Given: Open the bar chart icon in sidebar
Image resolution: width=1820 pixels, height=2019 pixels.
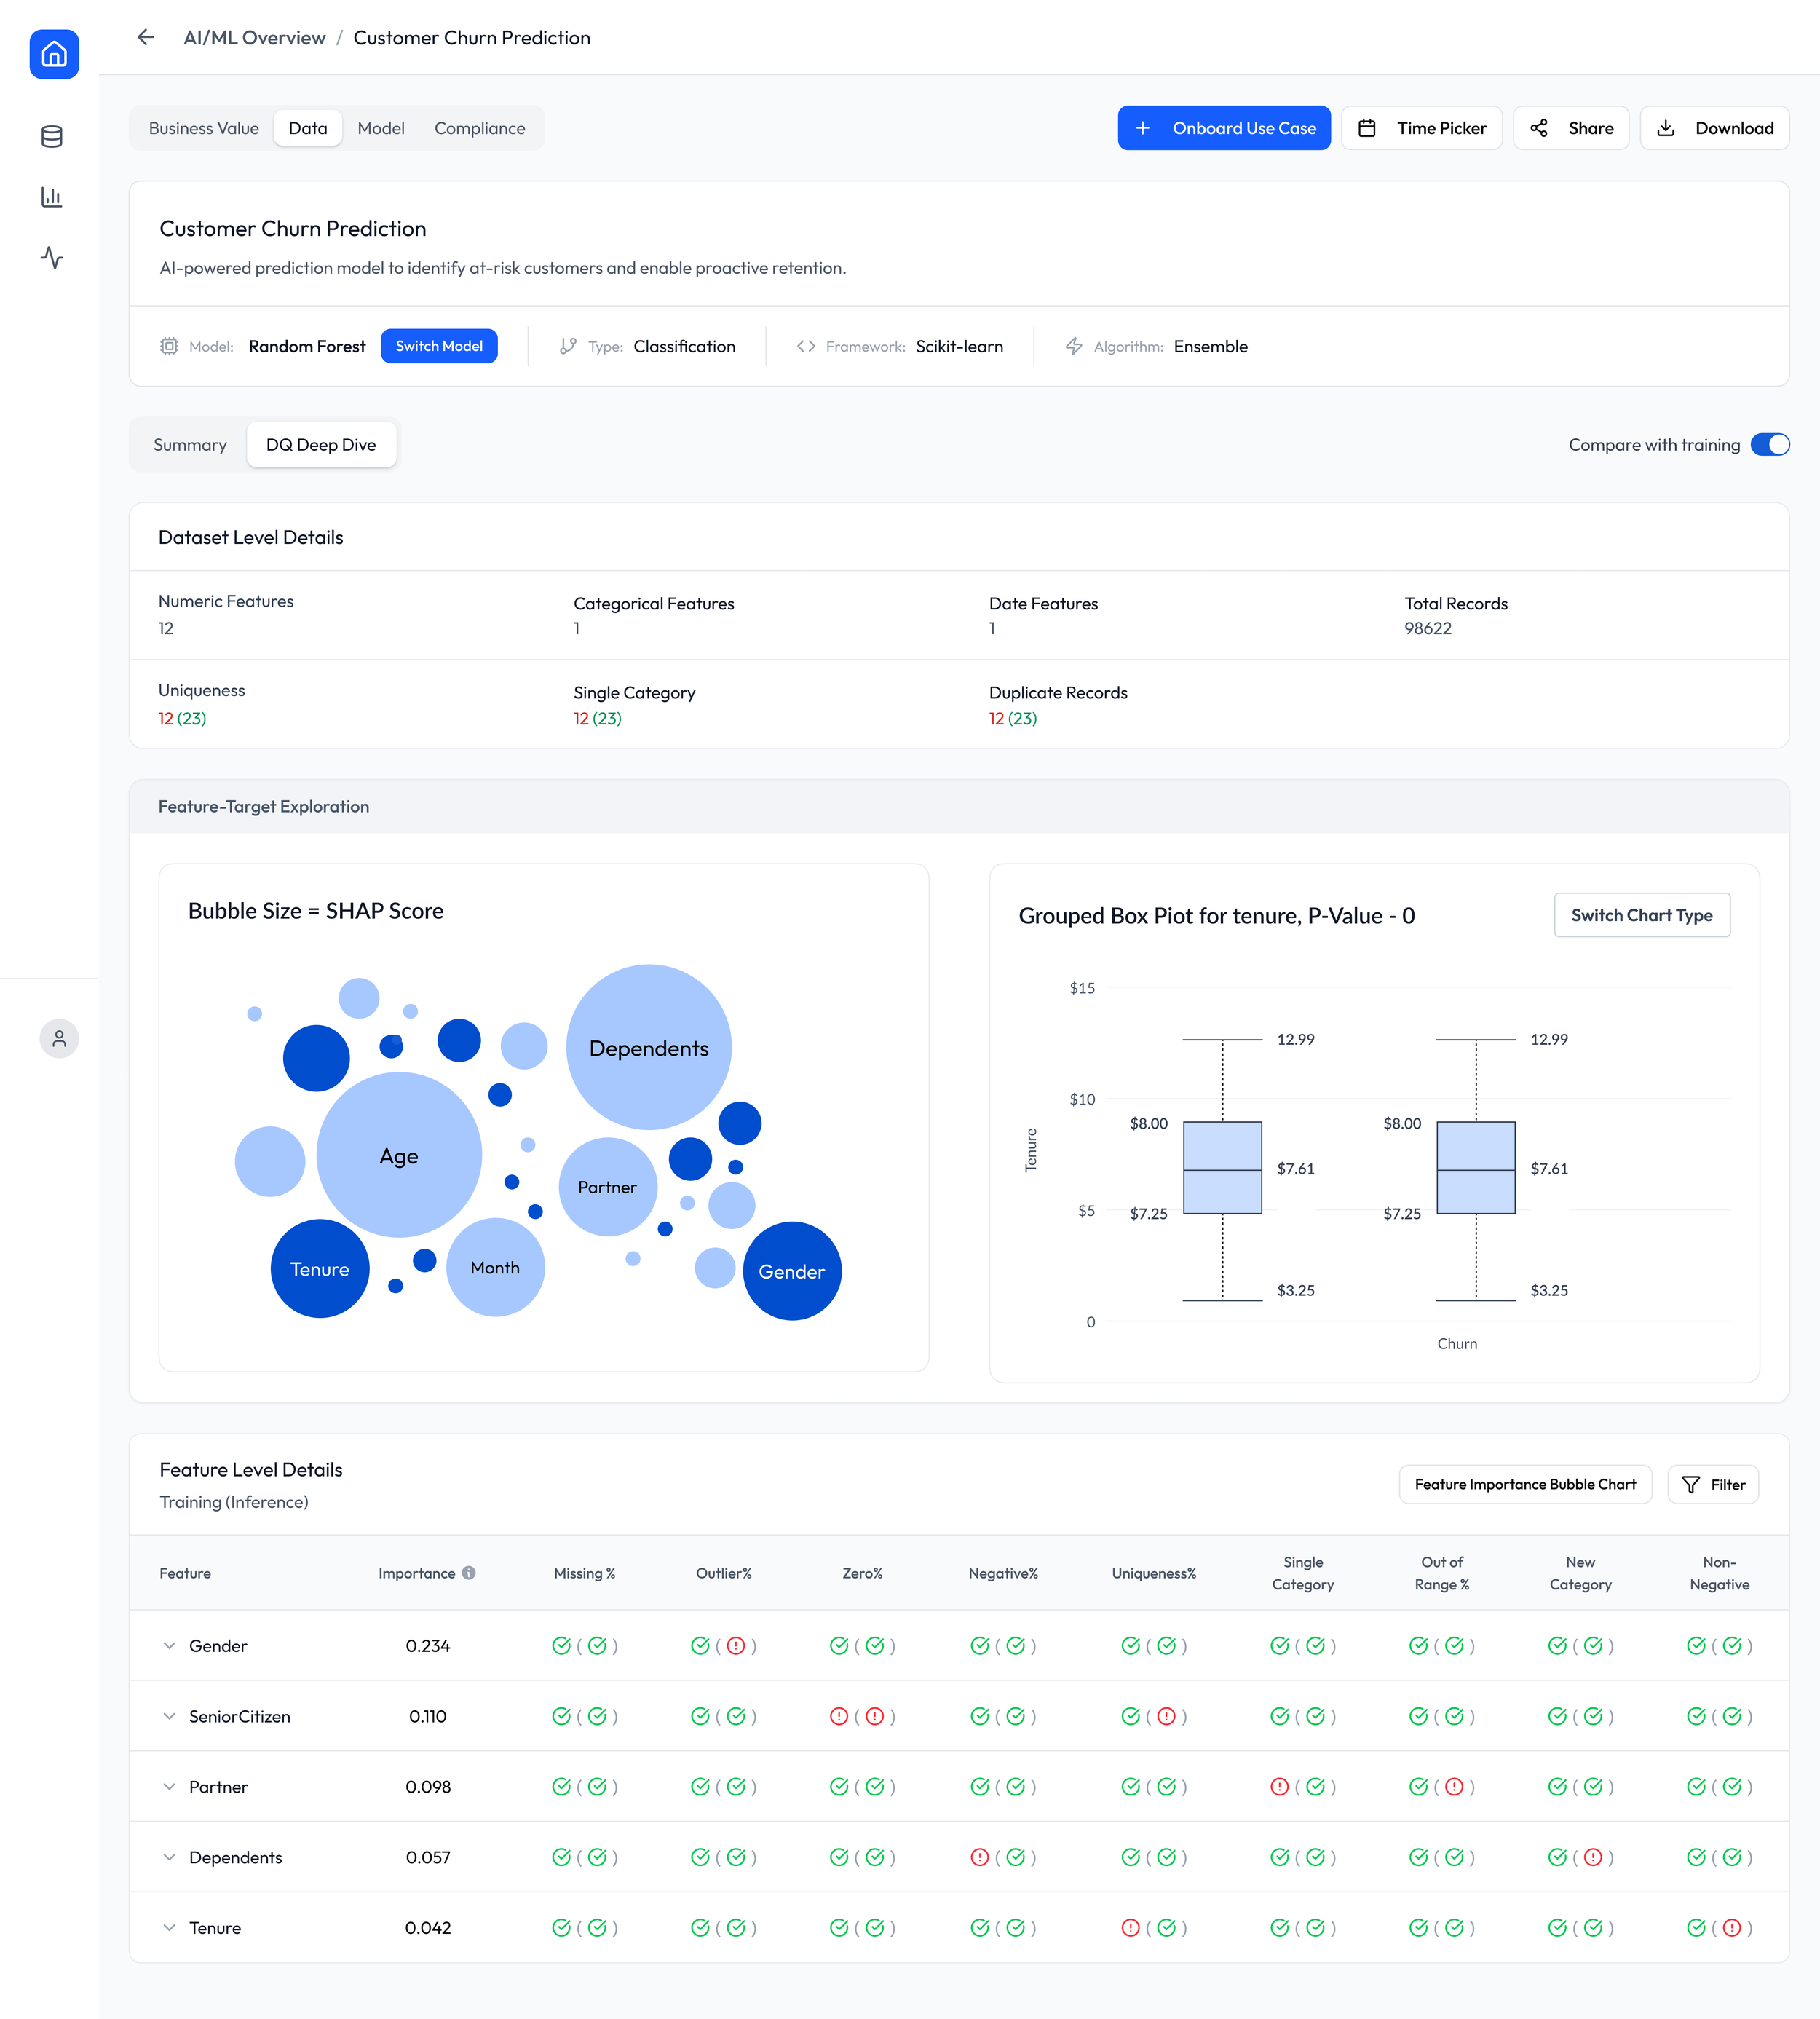Looking at the screenshot, I should (x=52, y=197).
